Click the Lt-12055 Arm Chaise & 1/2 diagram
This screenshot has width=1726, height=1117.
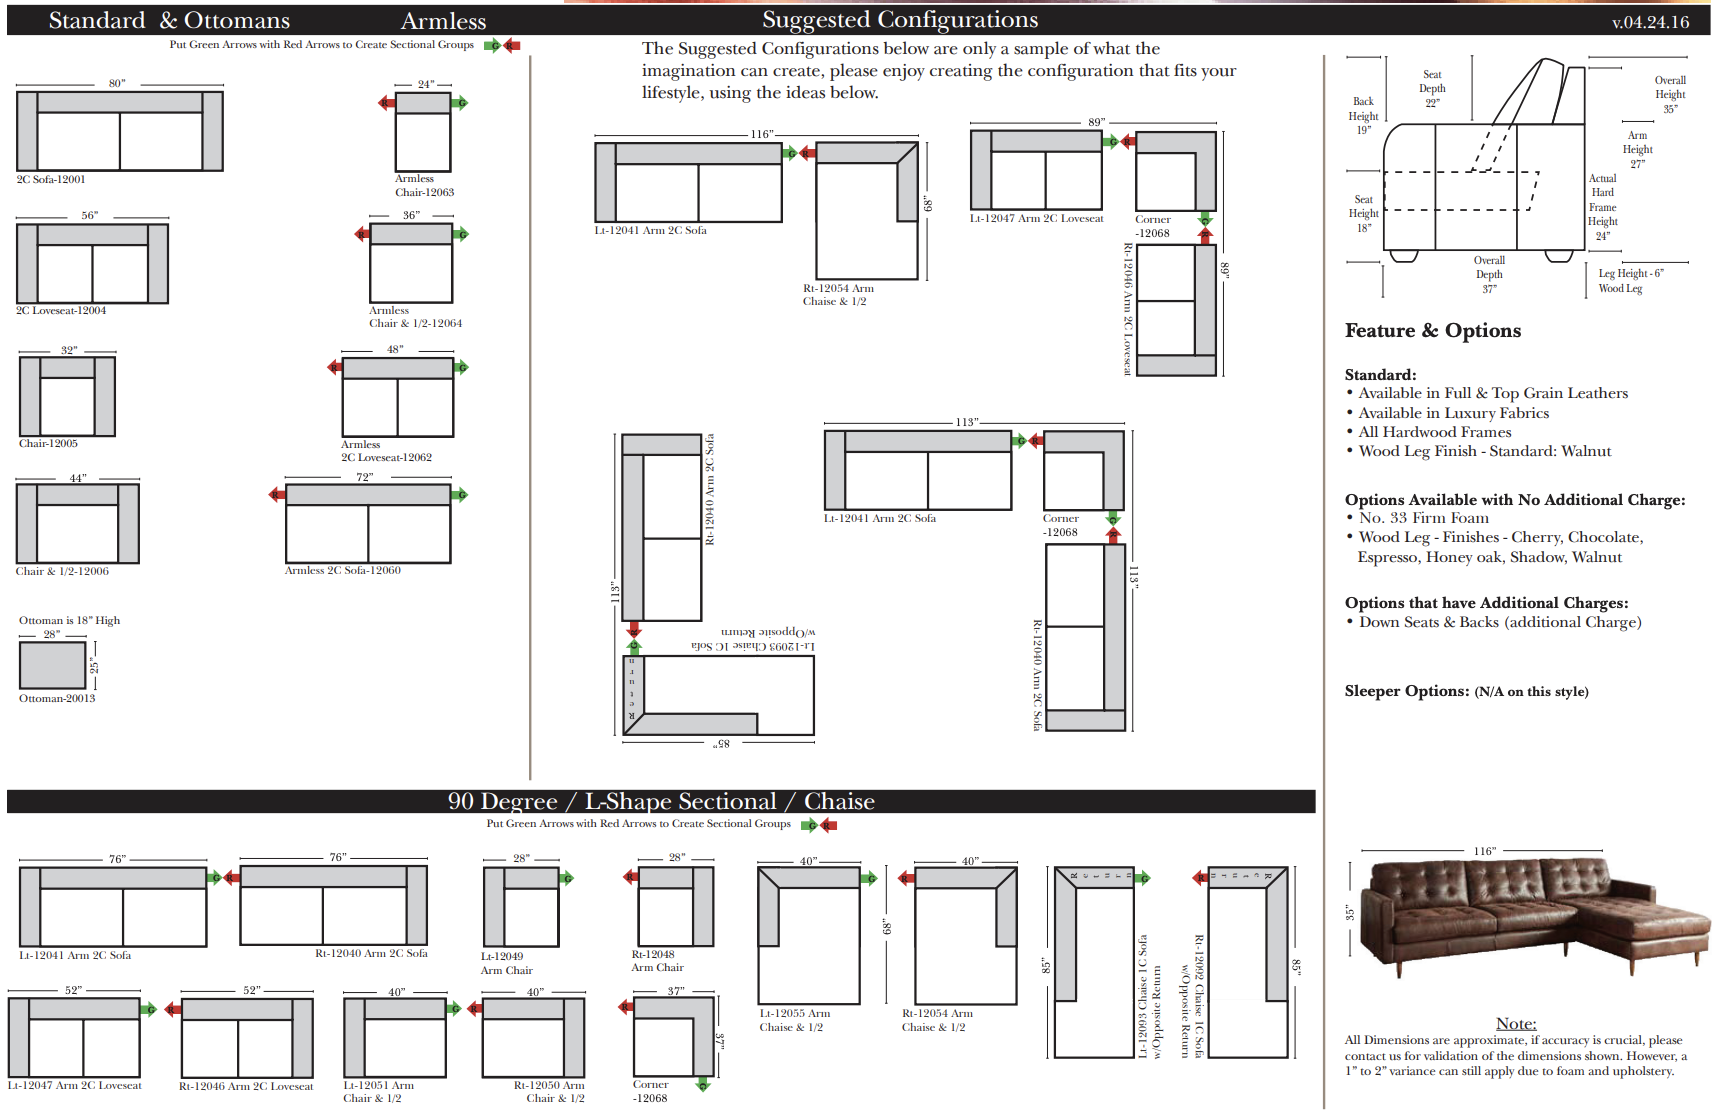pyautogui.click(x=809, y=935)
